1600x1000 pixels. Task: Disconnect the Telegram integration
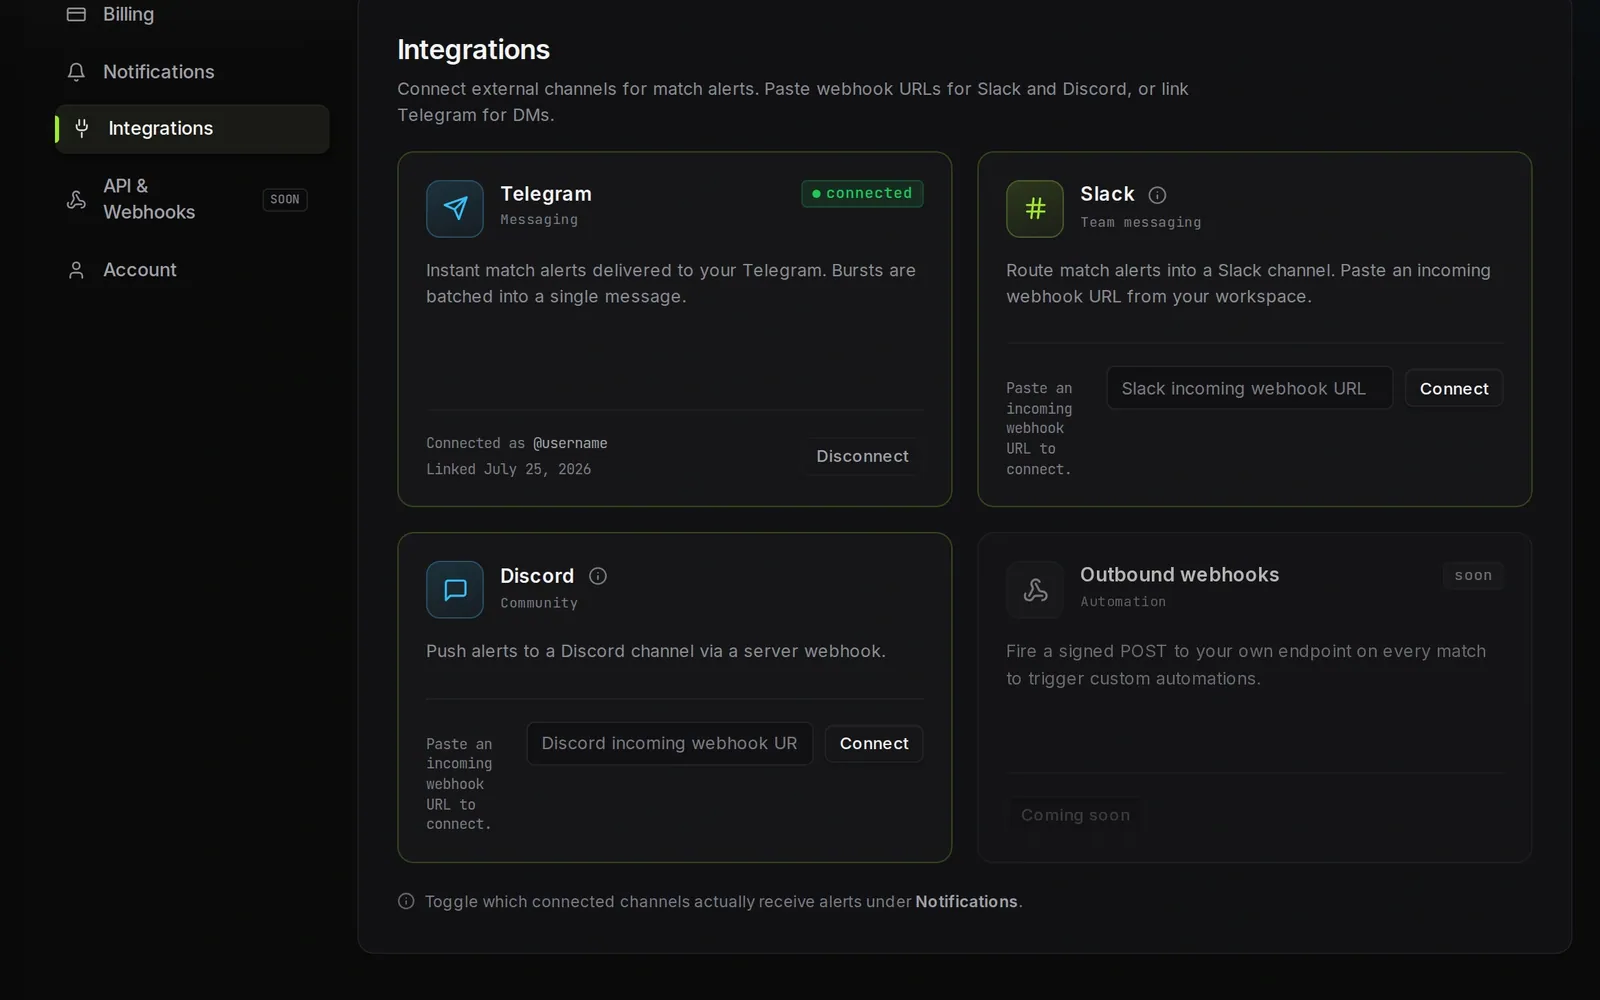coord(862,456)
